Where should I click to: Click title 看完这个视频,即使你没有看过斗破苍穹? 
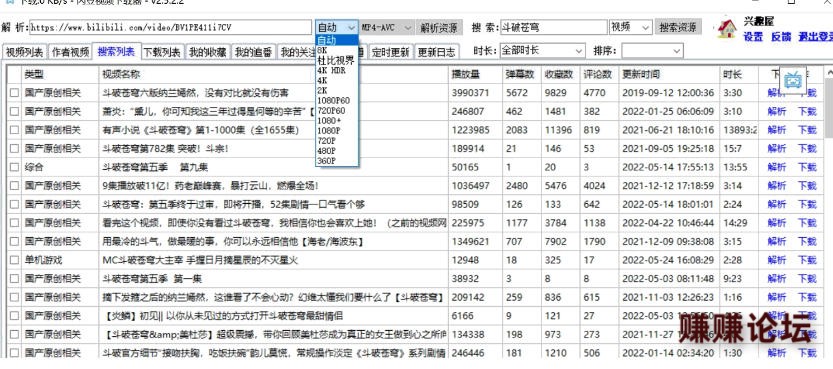coord(274,223)
